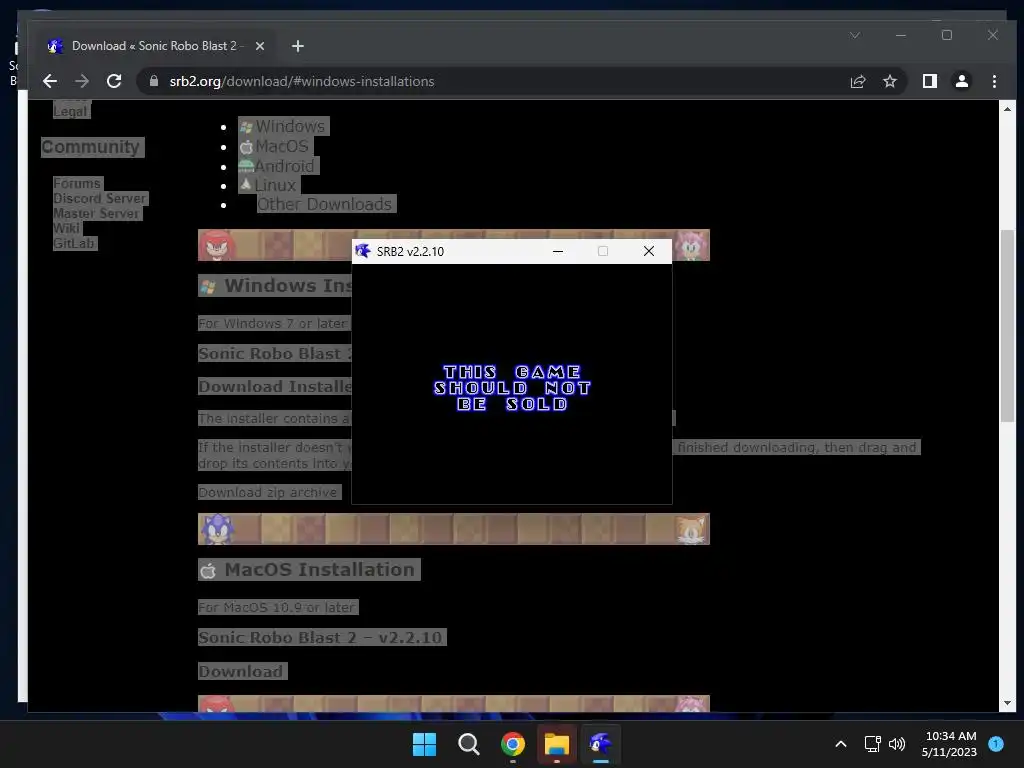
Task: Share this page from the address bar
Action: tap(857, 81)
